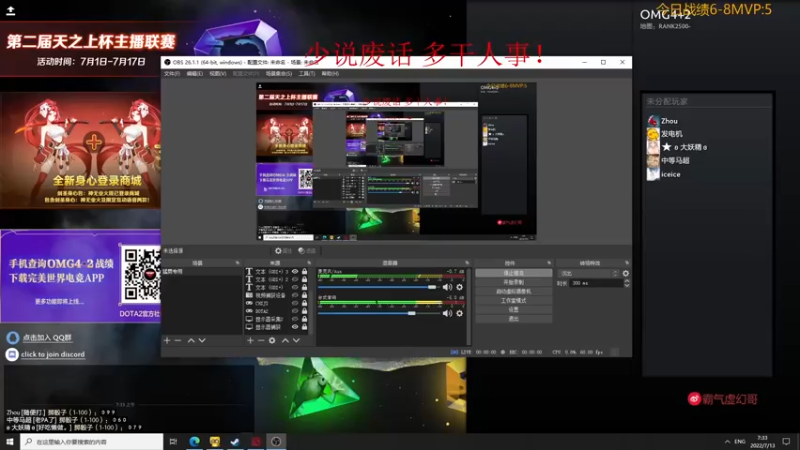This screenshot has height=450, width=800.
Task: Open source properties gear in Sources panel toolbar
Action: [272, 340]
